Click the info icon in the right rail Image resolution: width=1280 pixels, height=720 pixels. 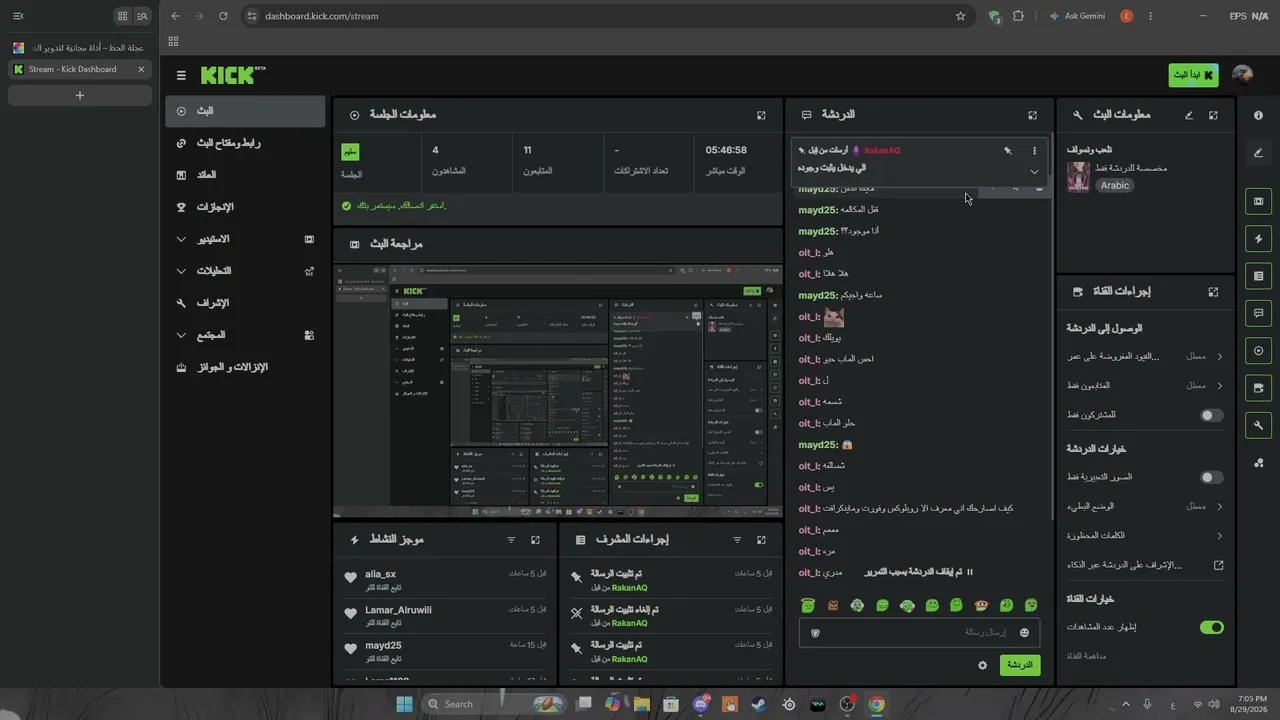pos(1258,115)
